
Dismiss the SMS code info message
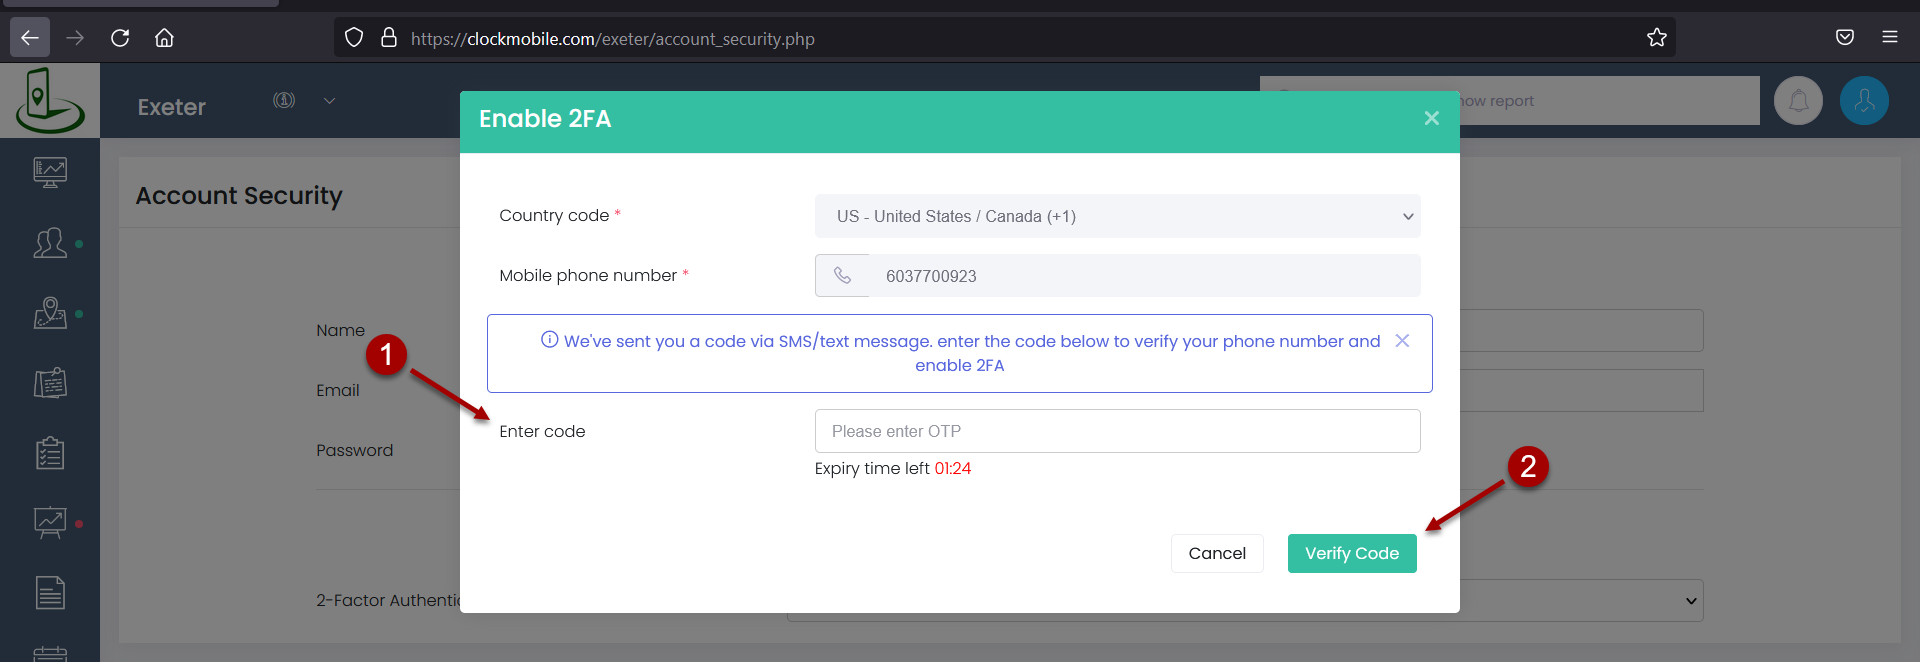coord(1402,341)
